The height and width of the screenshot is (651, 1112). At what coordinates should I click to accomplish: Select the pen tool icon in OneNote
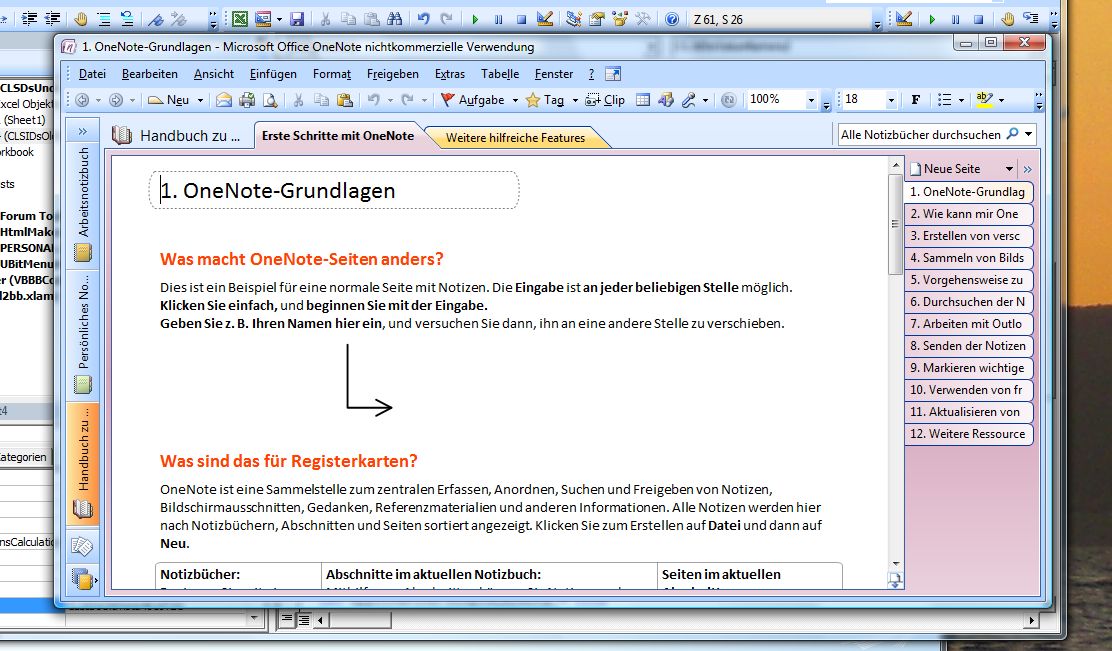click(x=689, y=100)
